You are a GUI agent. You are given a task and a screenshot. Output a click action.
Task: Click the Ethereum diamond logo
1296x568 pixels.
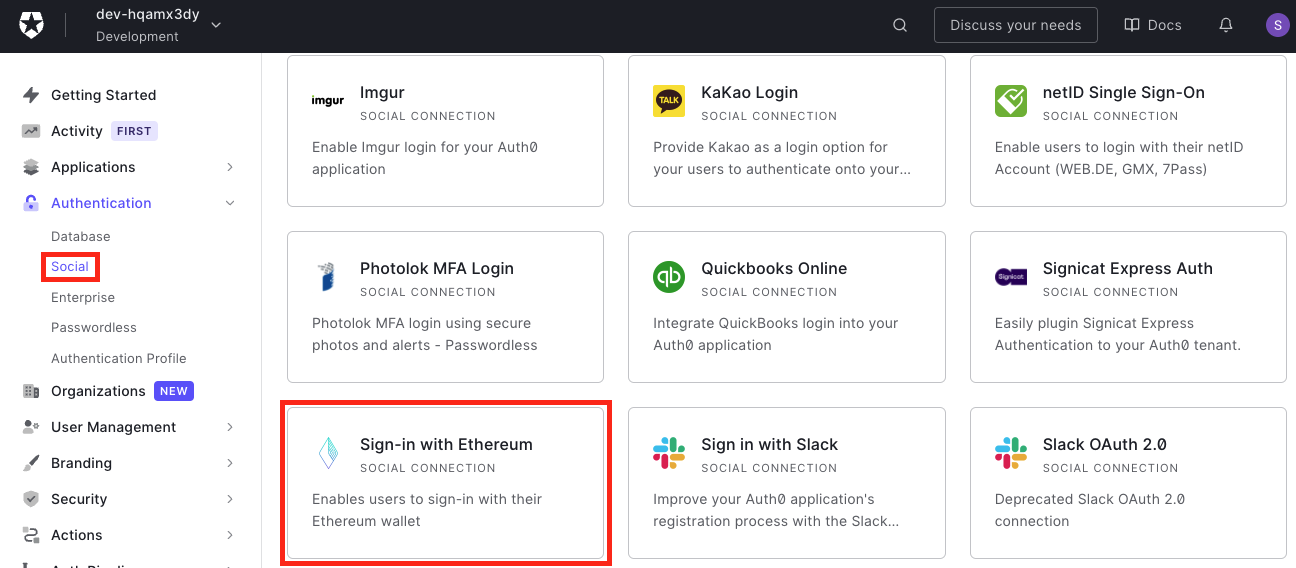pyautogui.click(x=328, y=453)
